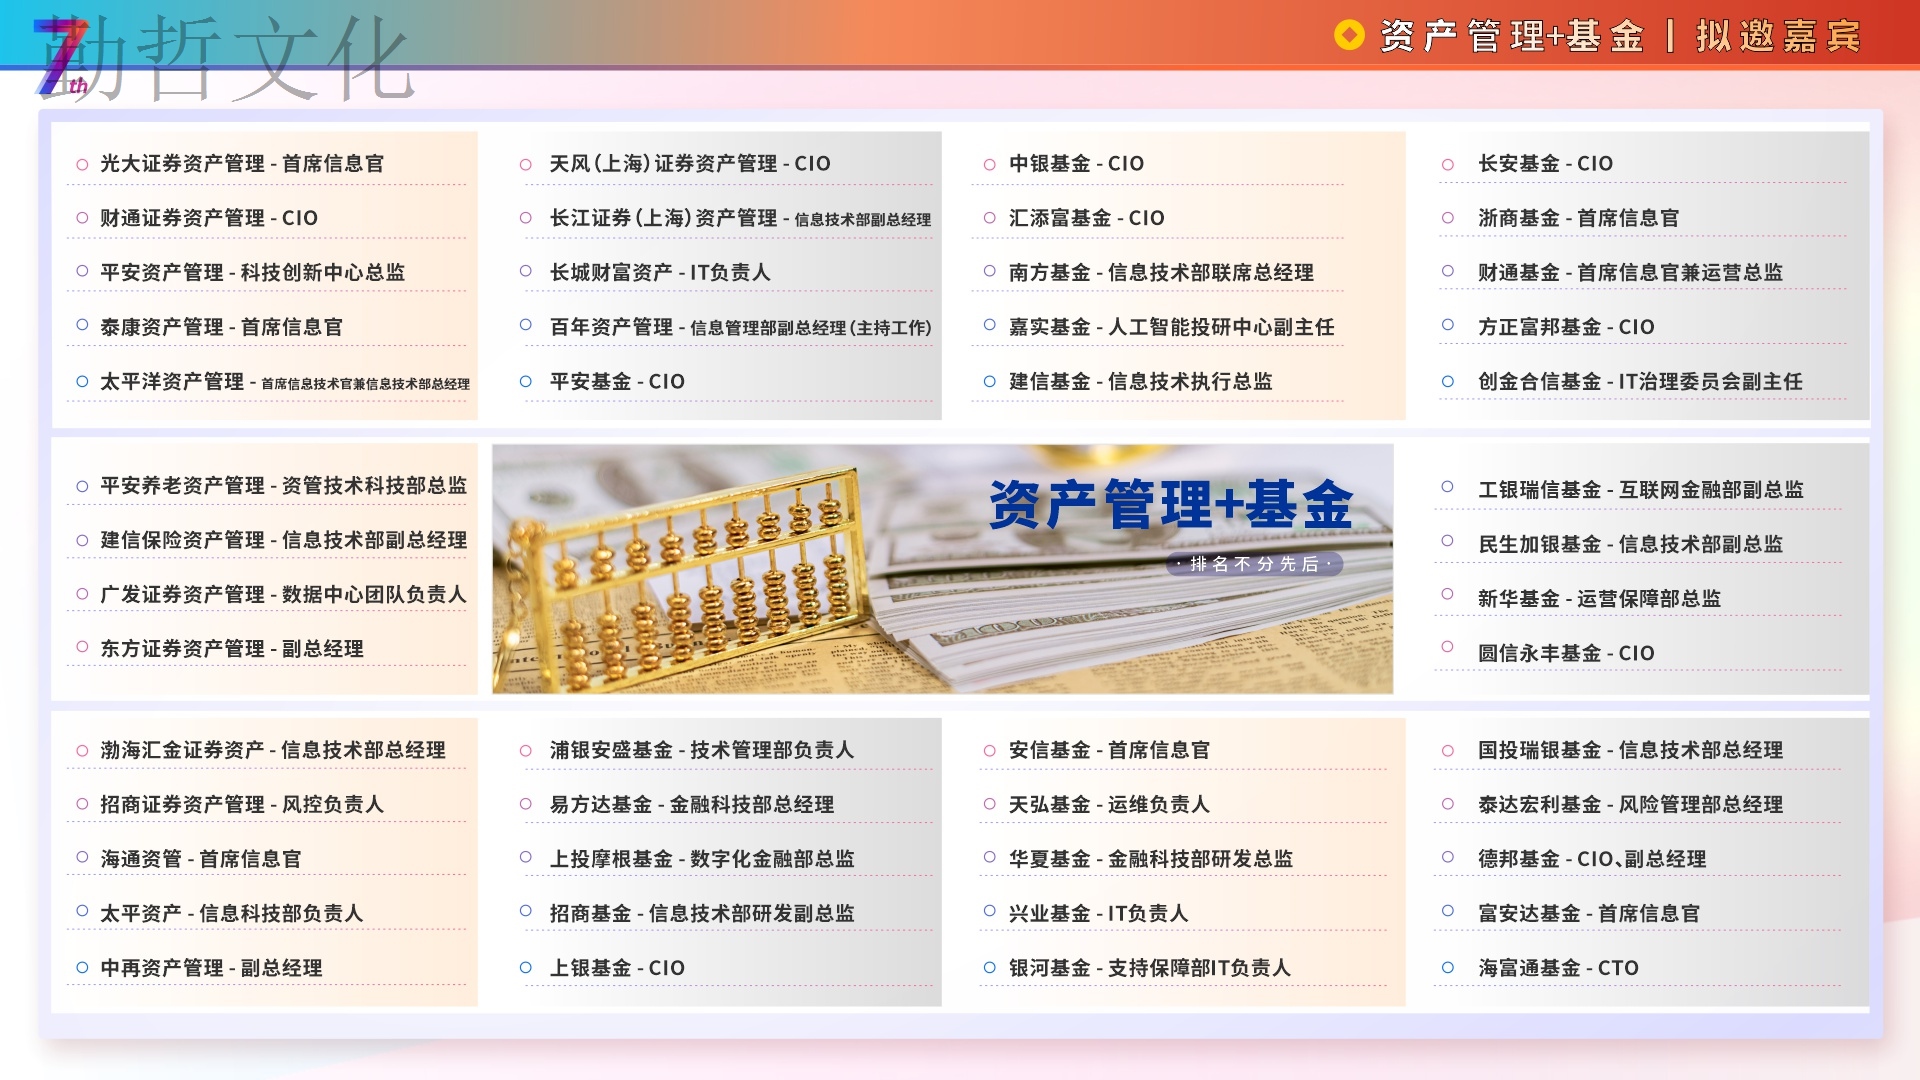1920x1080 pixels.
Task: Select 德邦基金 - CIO、副总经理
Action: point(1592,860)
